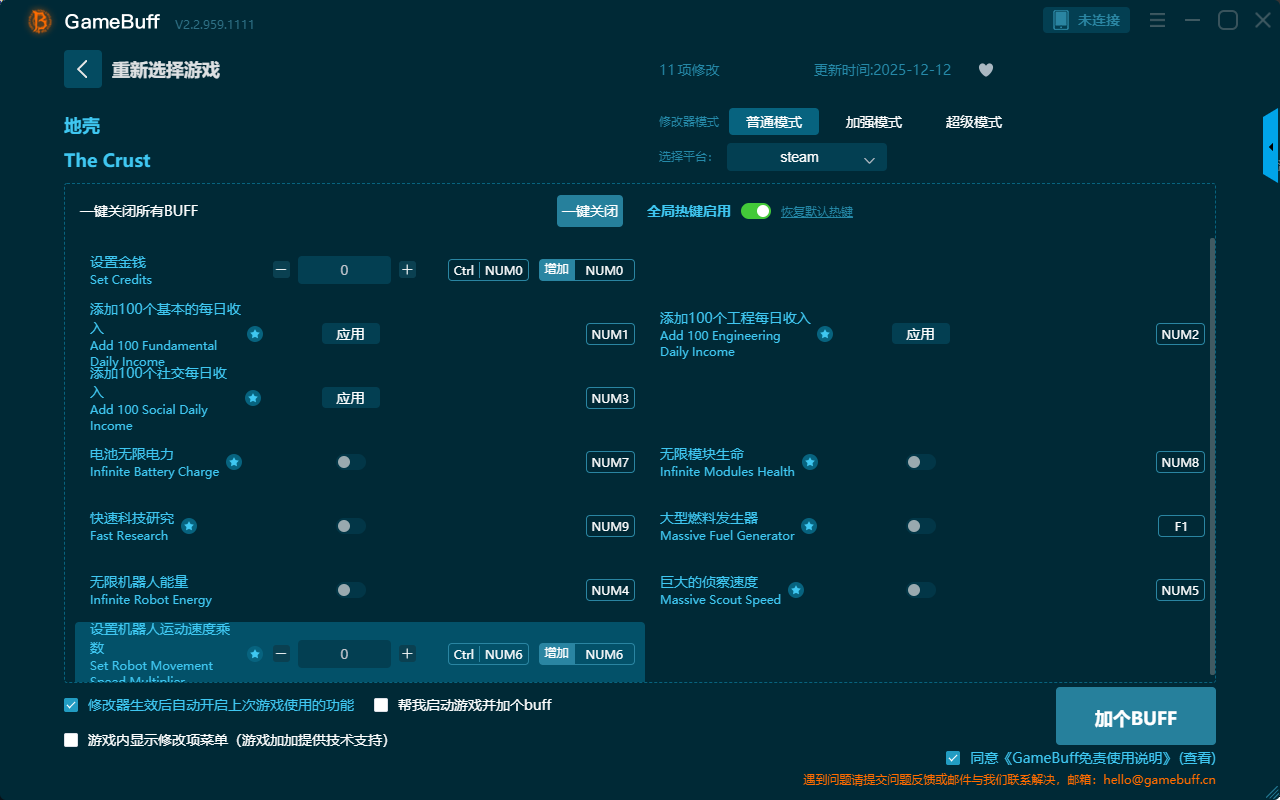Open the hamburger menu in title bar
This screenshot has height=800, width=1280.
coord(1157,20)
